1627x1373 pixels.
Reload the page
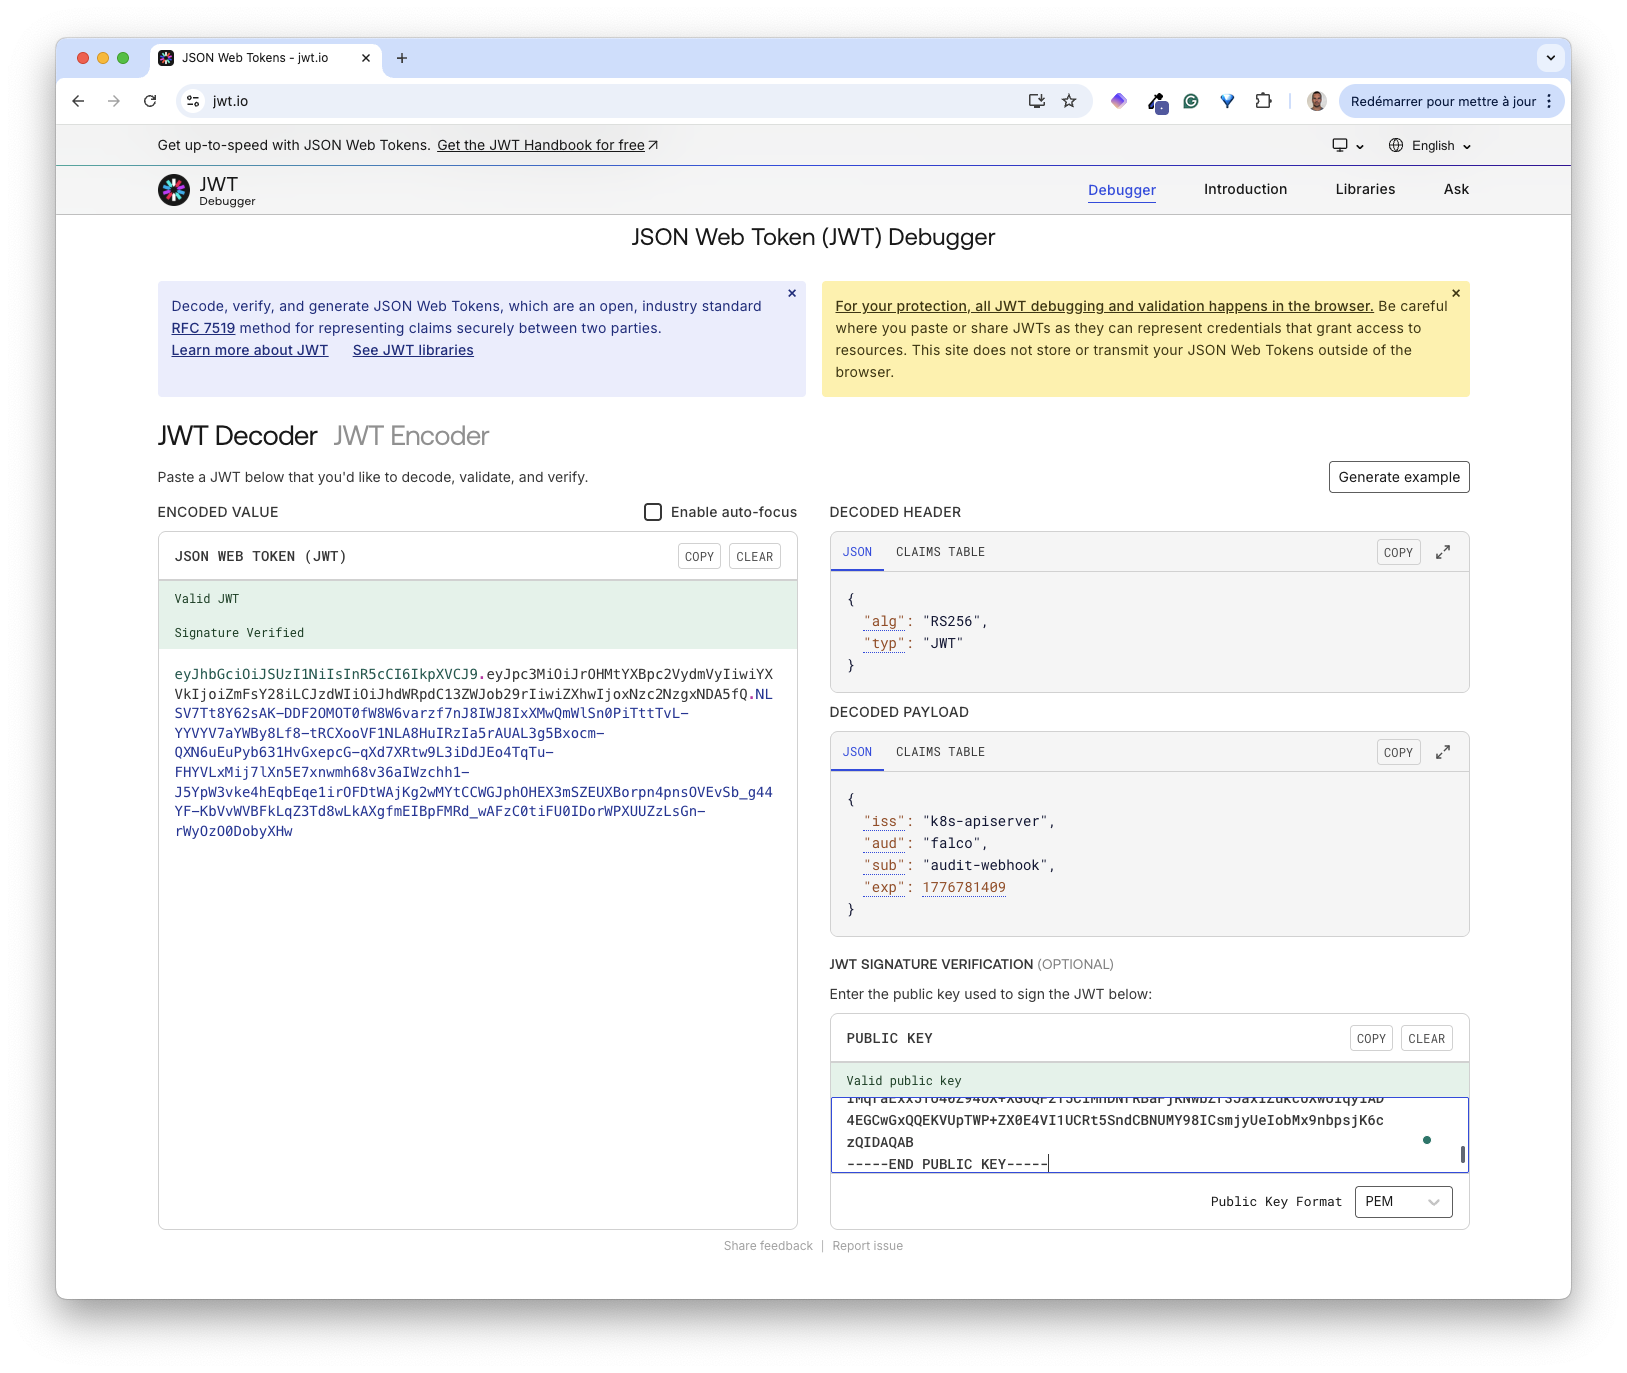[150, 101]
